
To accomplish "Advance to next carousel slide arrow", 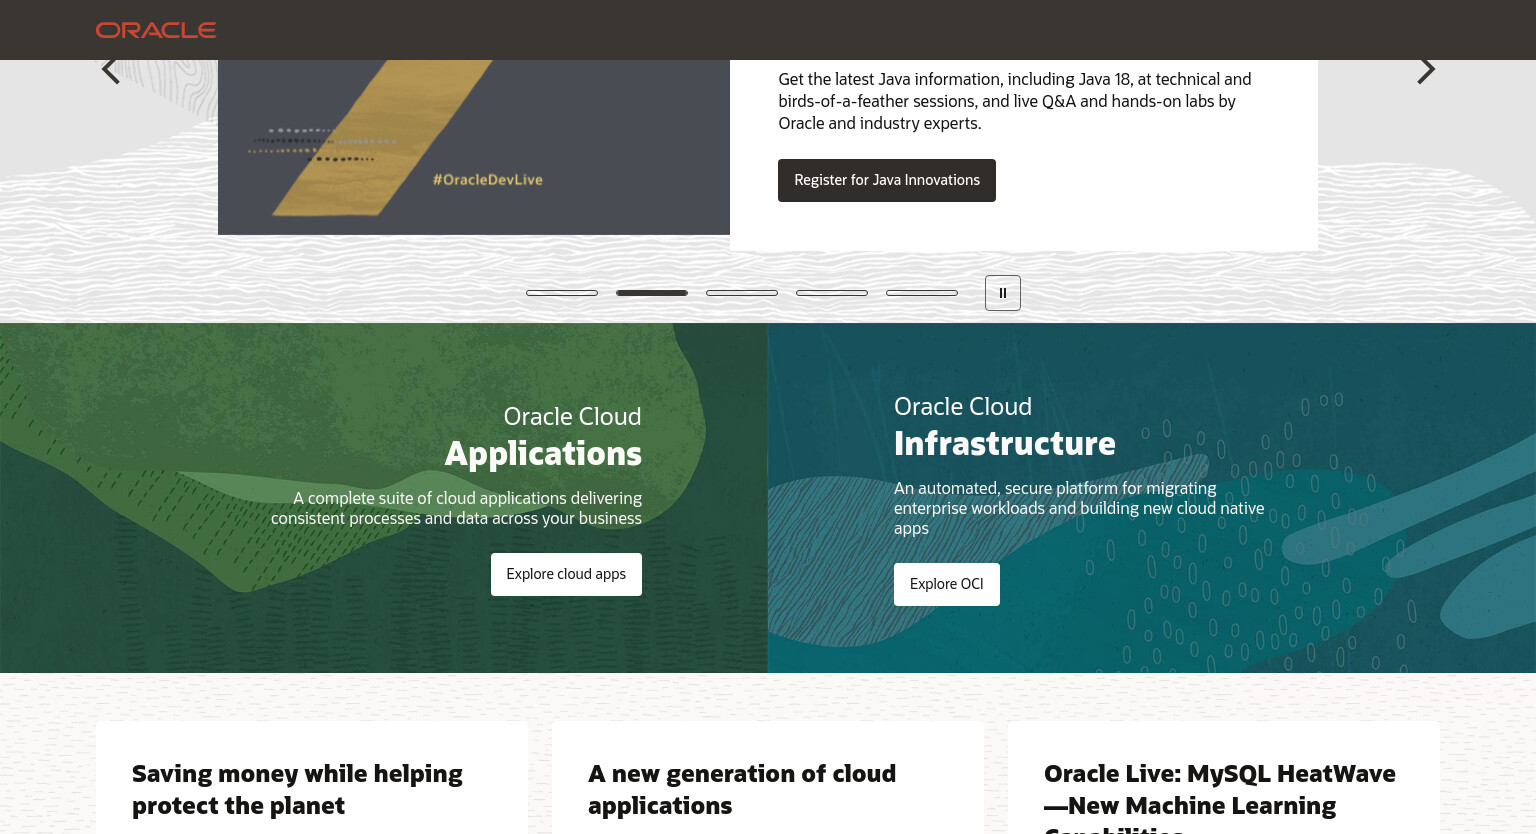I will 1426,70.
